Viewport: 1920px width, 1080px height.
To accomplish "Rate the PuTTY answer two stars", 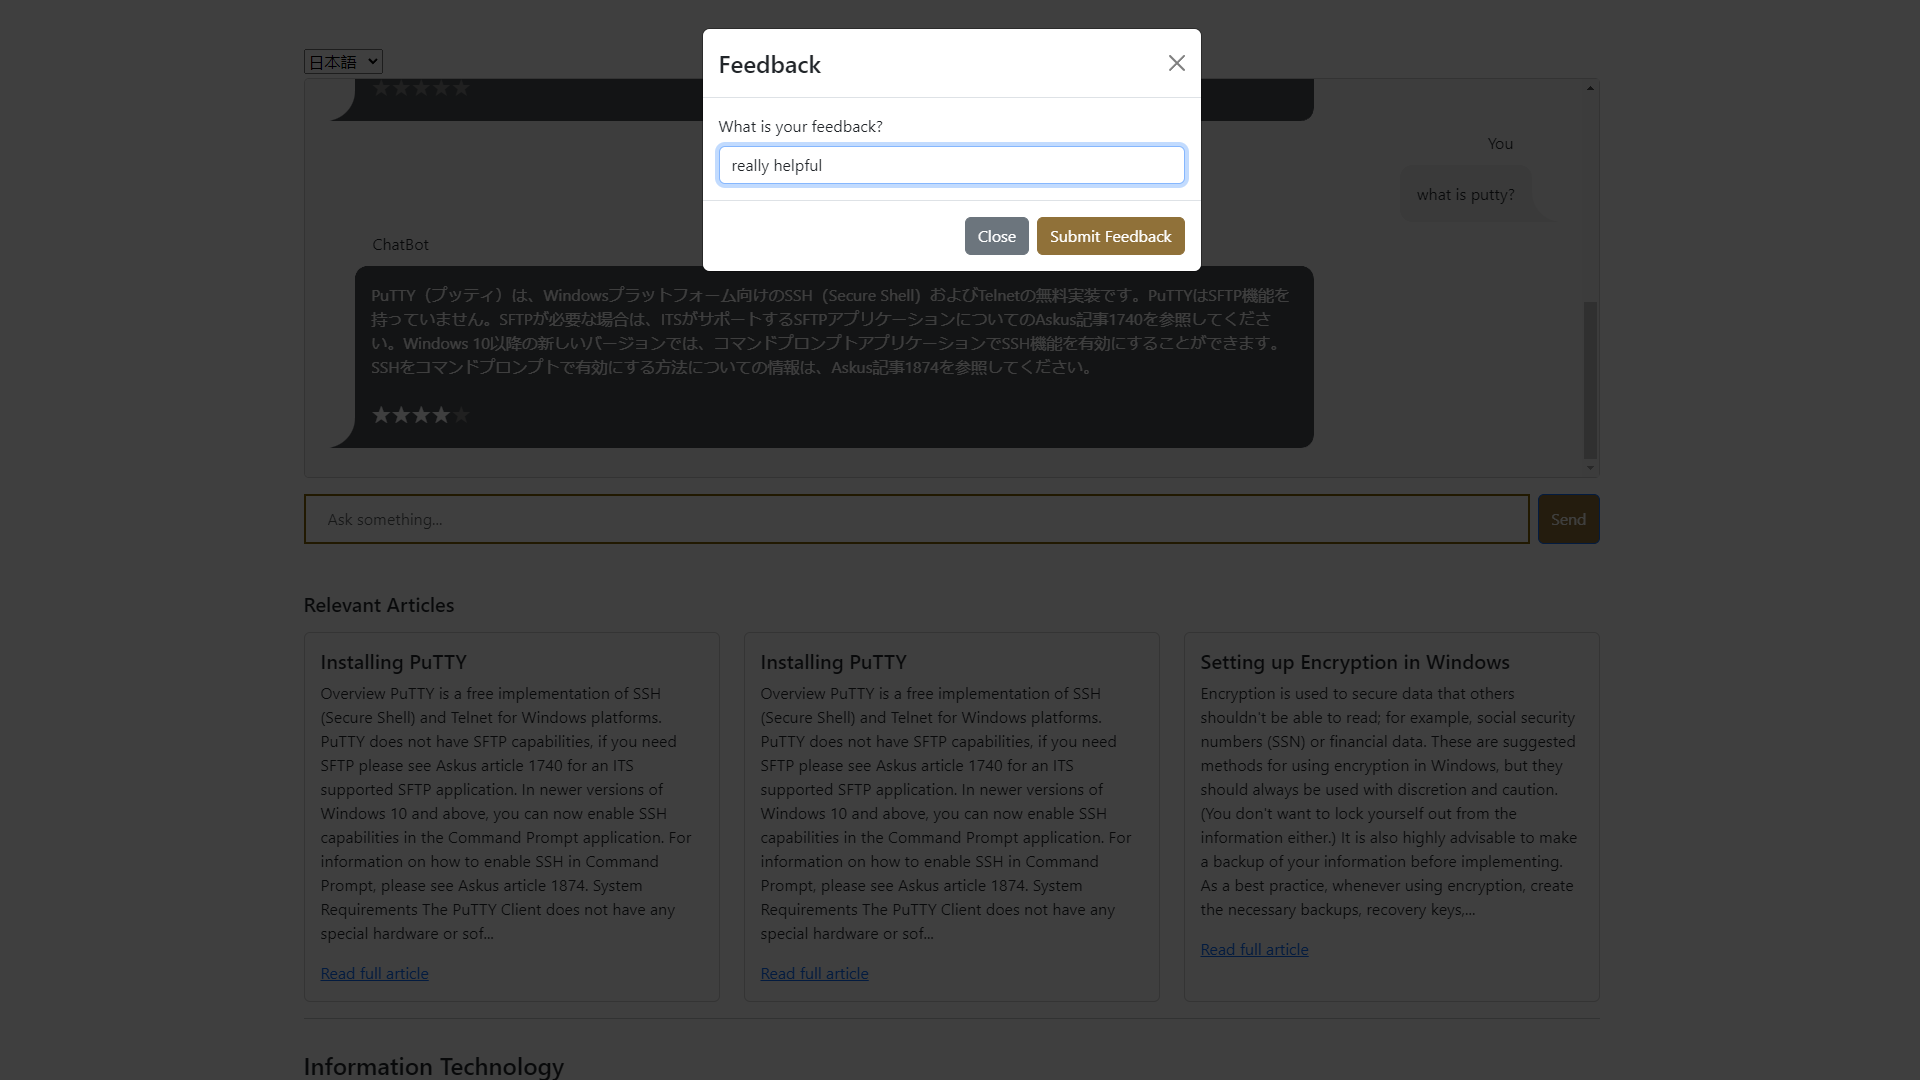I will click(x=401, y=414).
